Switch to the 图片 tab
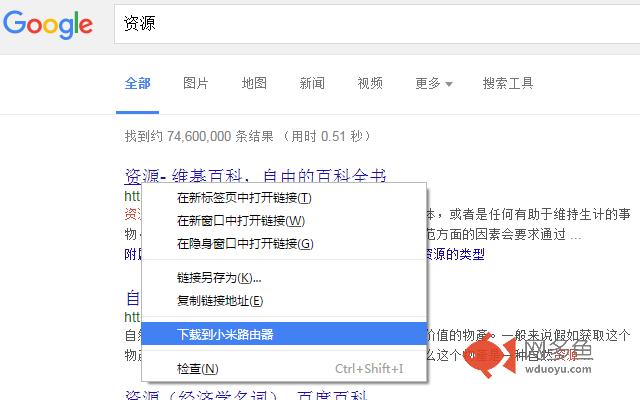Screen dimensions: 640x400 pos(196,83)
